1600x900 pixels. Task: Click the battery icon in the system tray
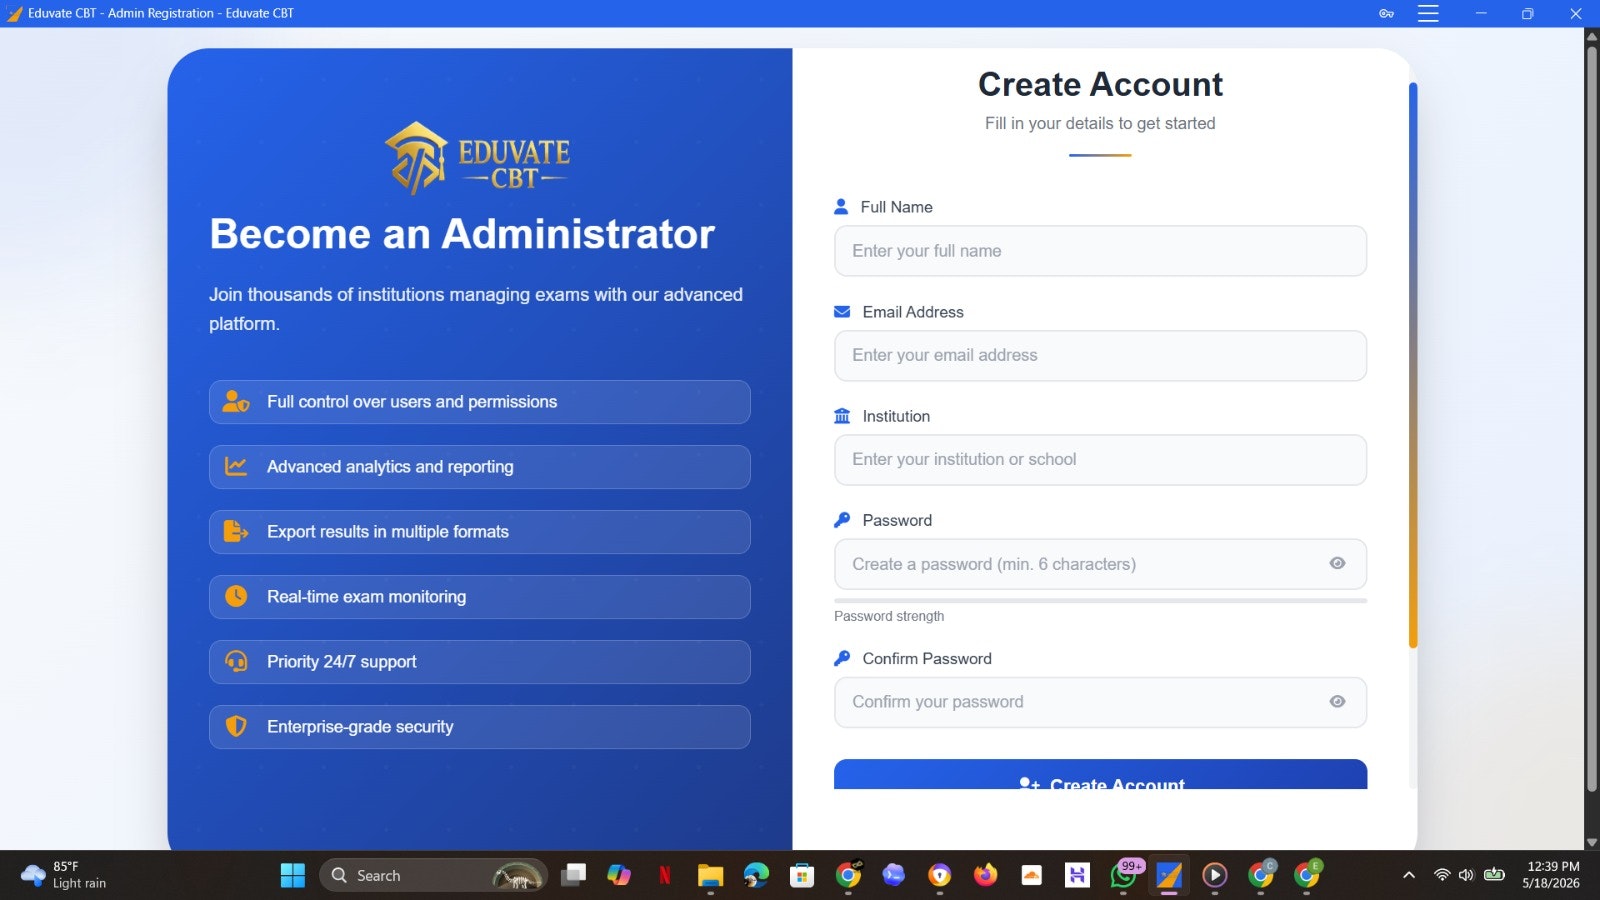point(1495,875)
